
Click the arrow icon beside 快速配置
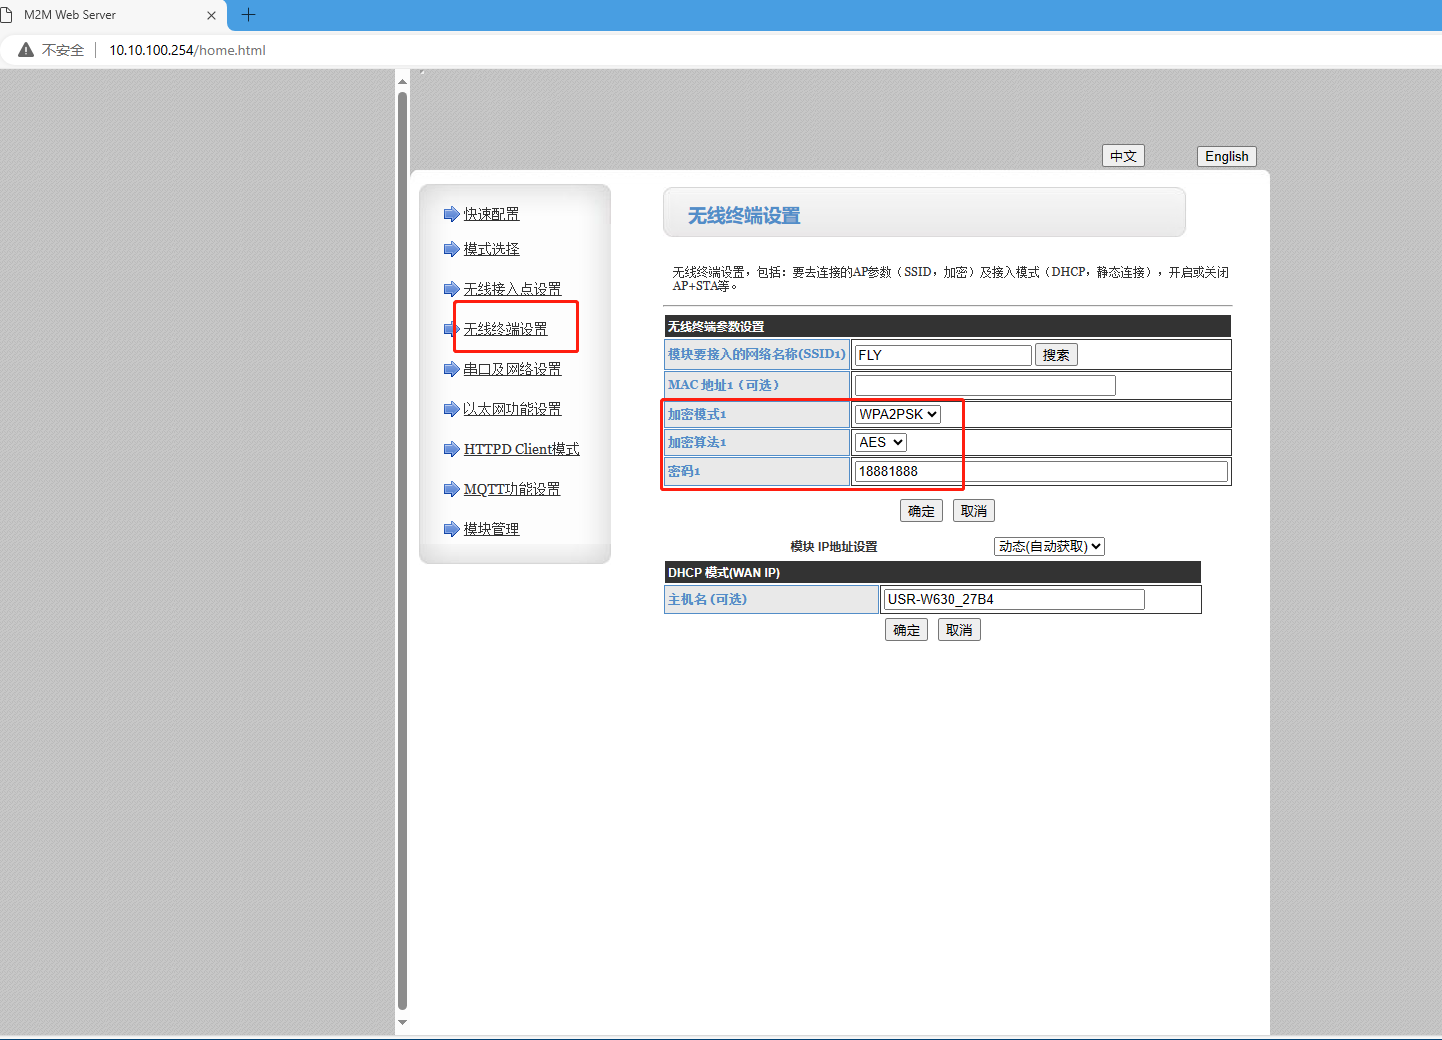point(451,214)
